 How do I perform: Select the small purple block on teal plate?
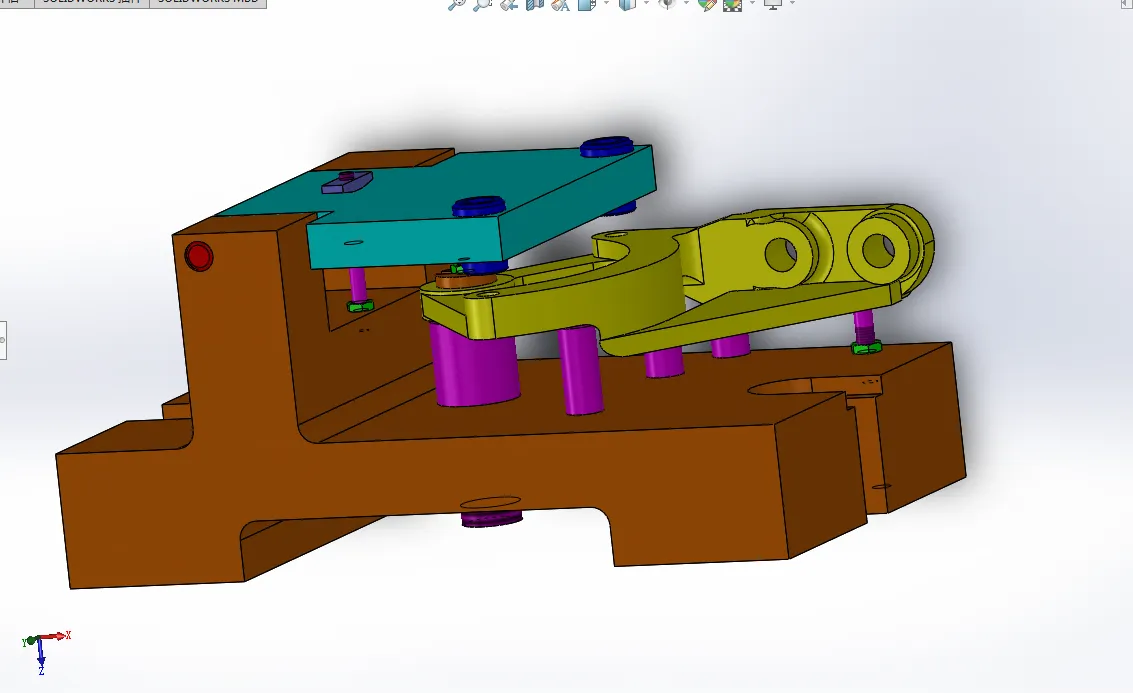[347, 181]
